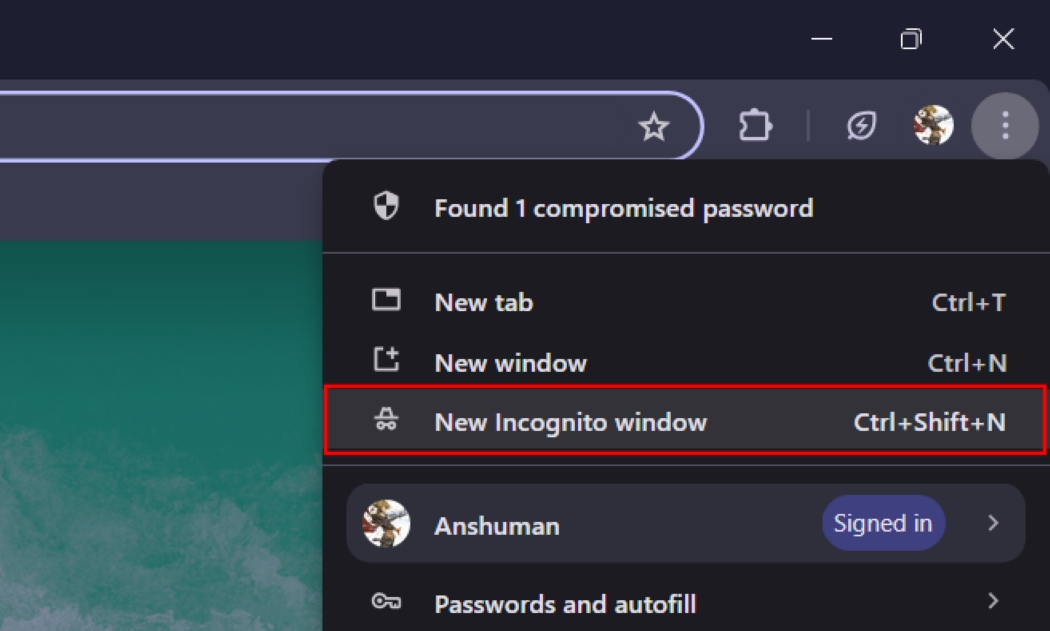
Task: Click inside the address bar
Action: (300, 126)
